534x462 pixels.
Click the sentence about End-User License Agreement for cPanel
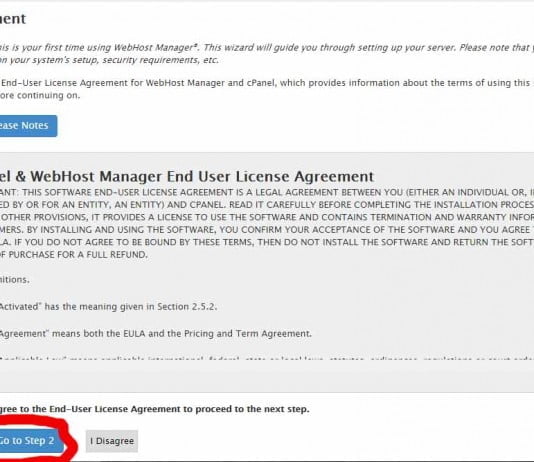(x=267, y=83)
